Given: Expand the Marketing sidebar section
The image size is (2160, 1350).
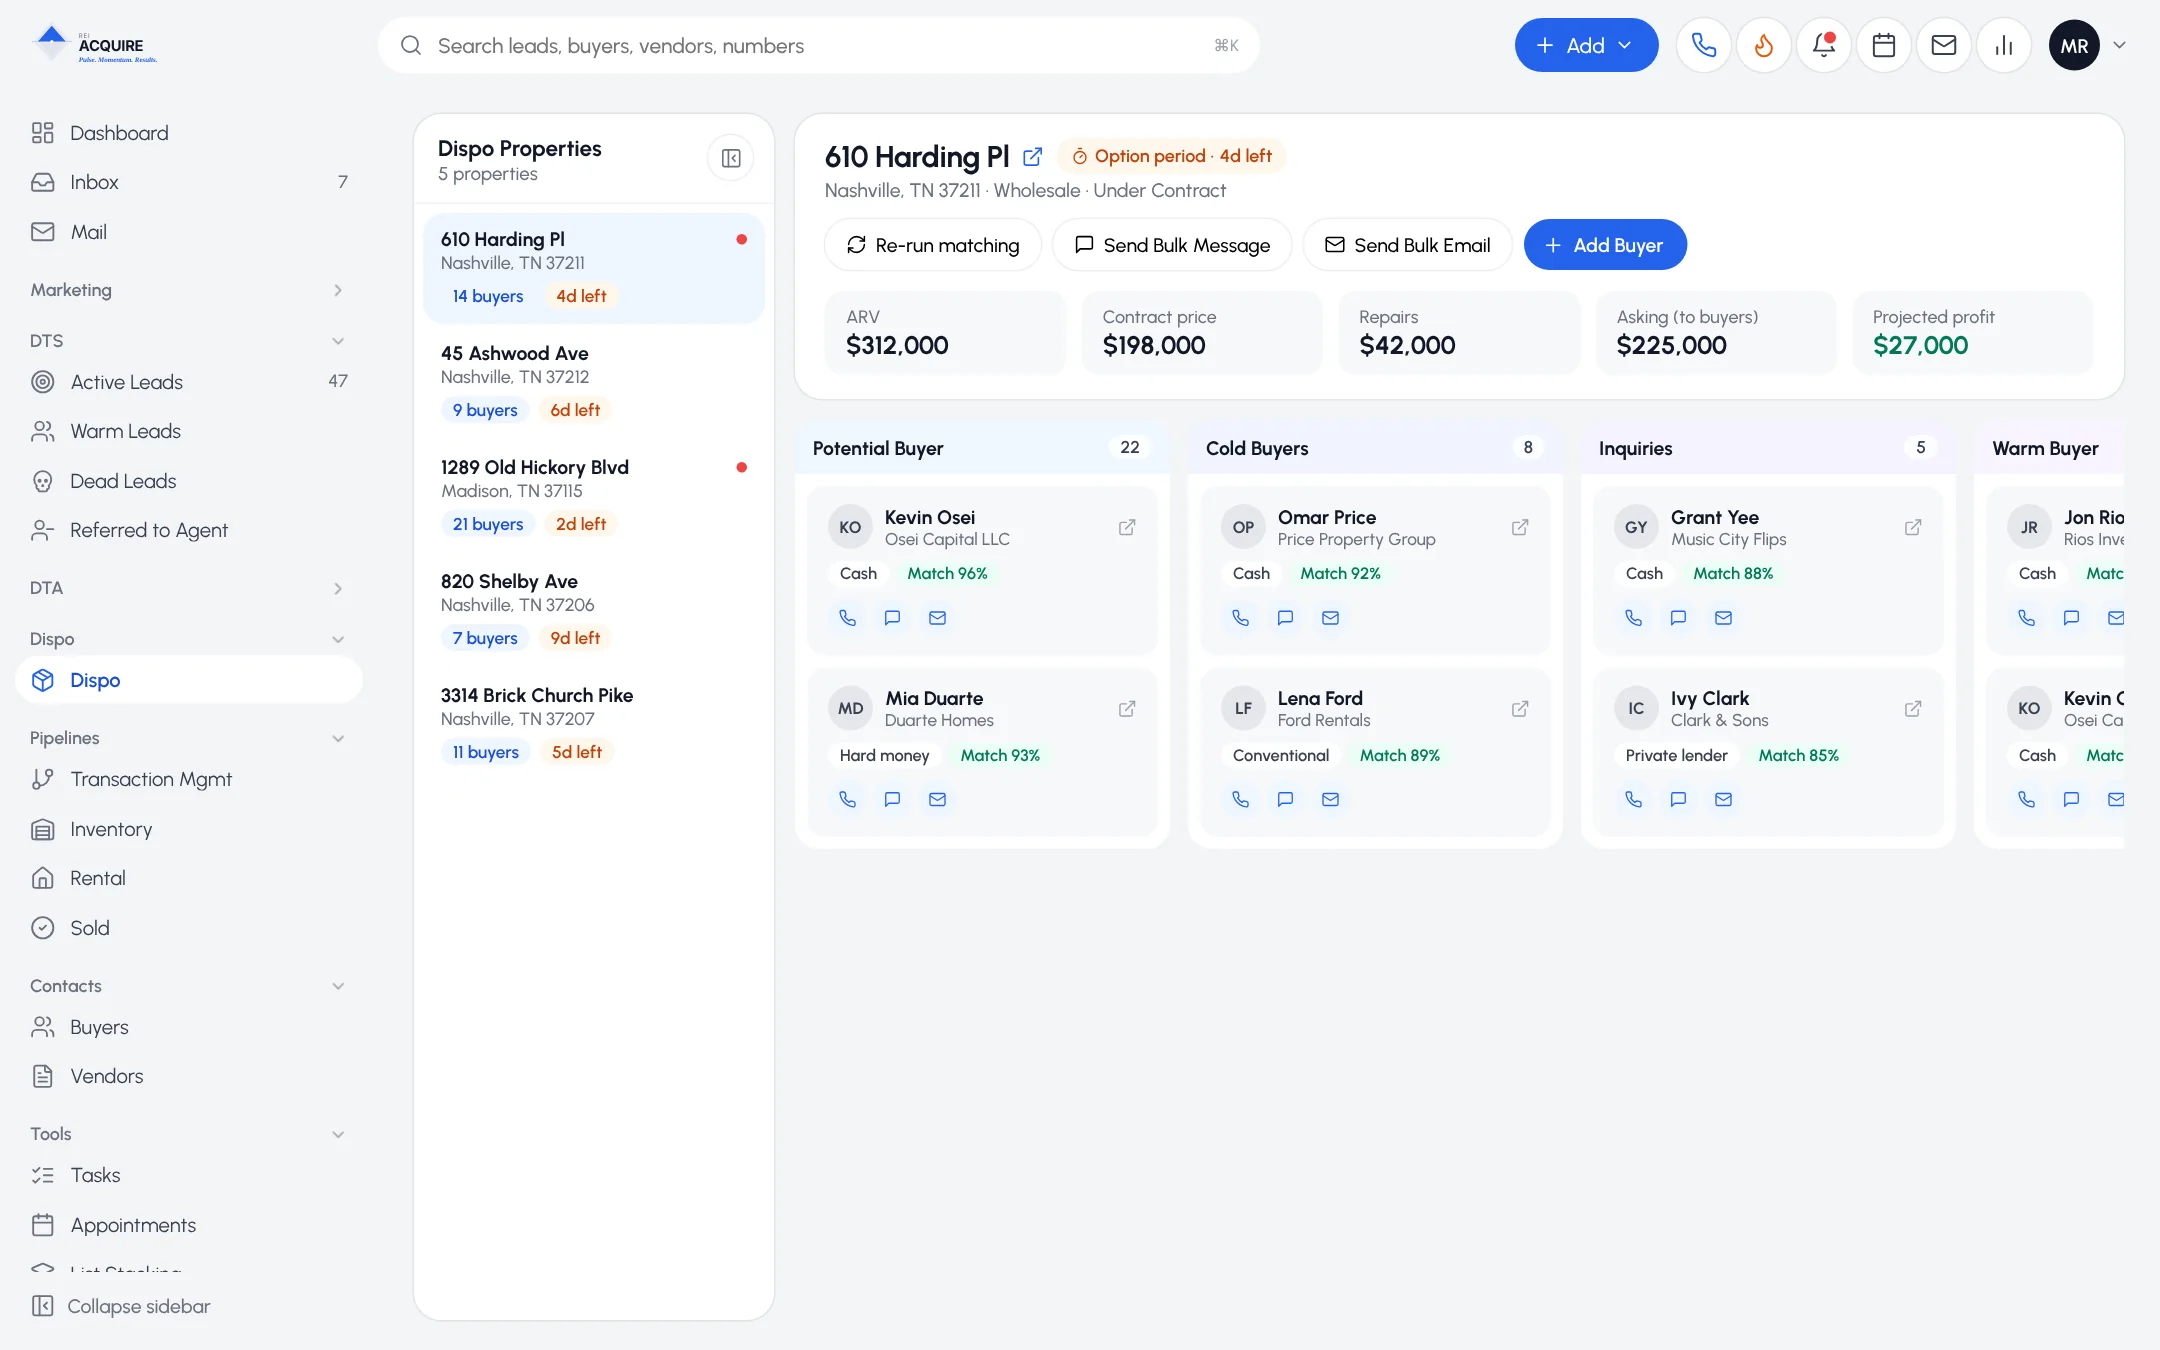Looking at the screenshot, I should [187, 290].
